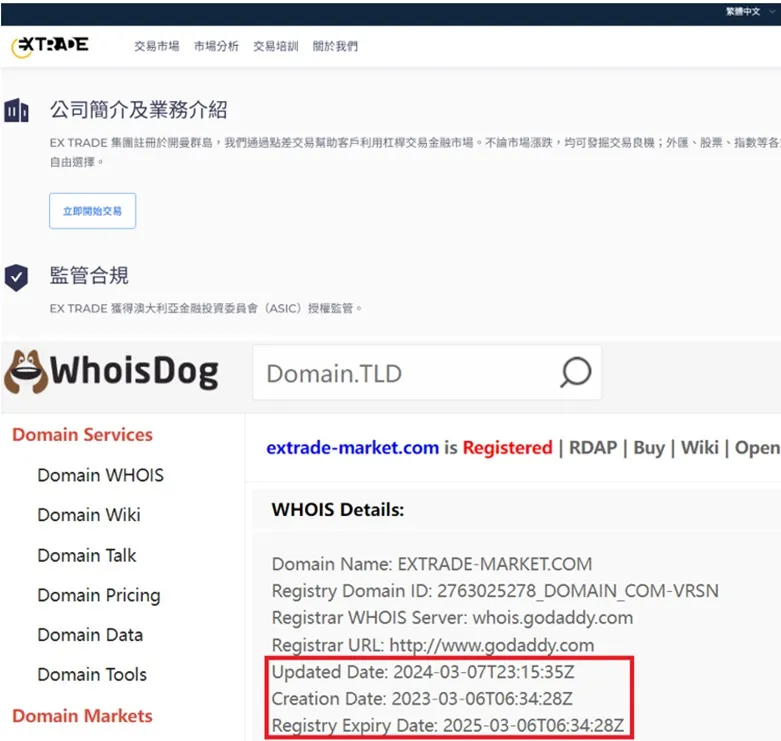Open the Domain Data page

90,635
